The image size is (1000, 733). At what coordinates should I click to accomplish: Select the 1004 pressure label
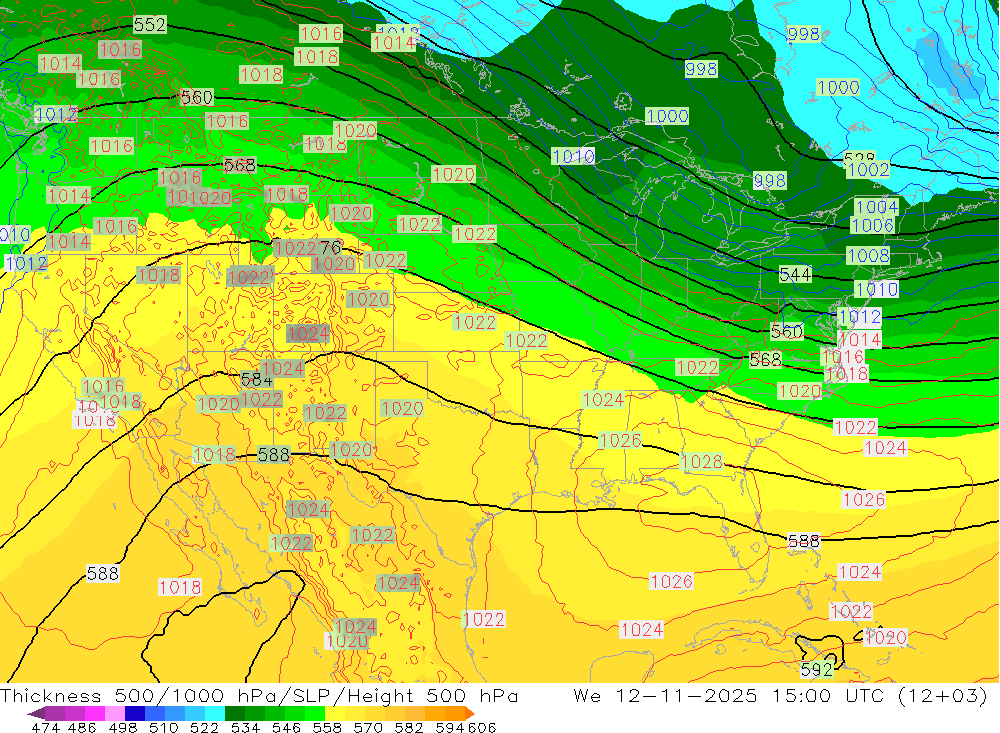(x=877, y=207)
